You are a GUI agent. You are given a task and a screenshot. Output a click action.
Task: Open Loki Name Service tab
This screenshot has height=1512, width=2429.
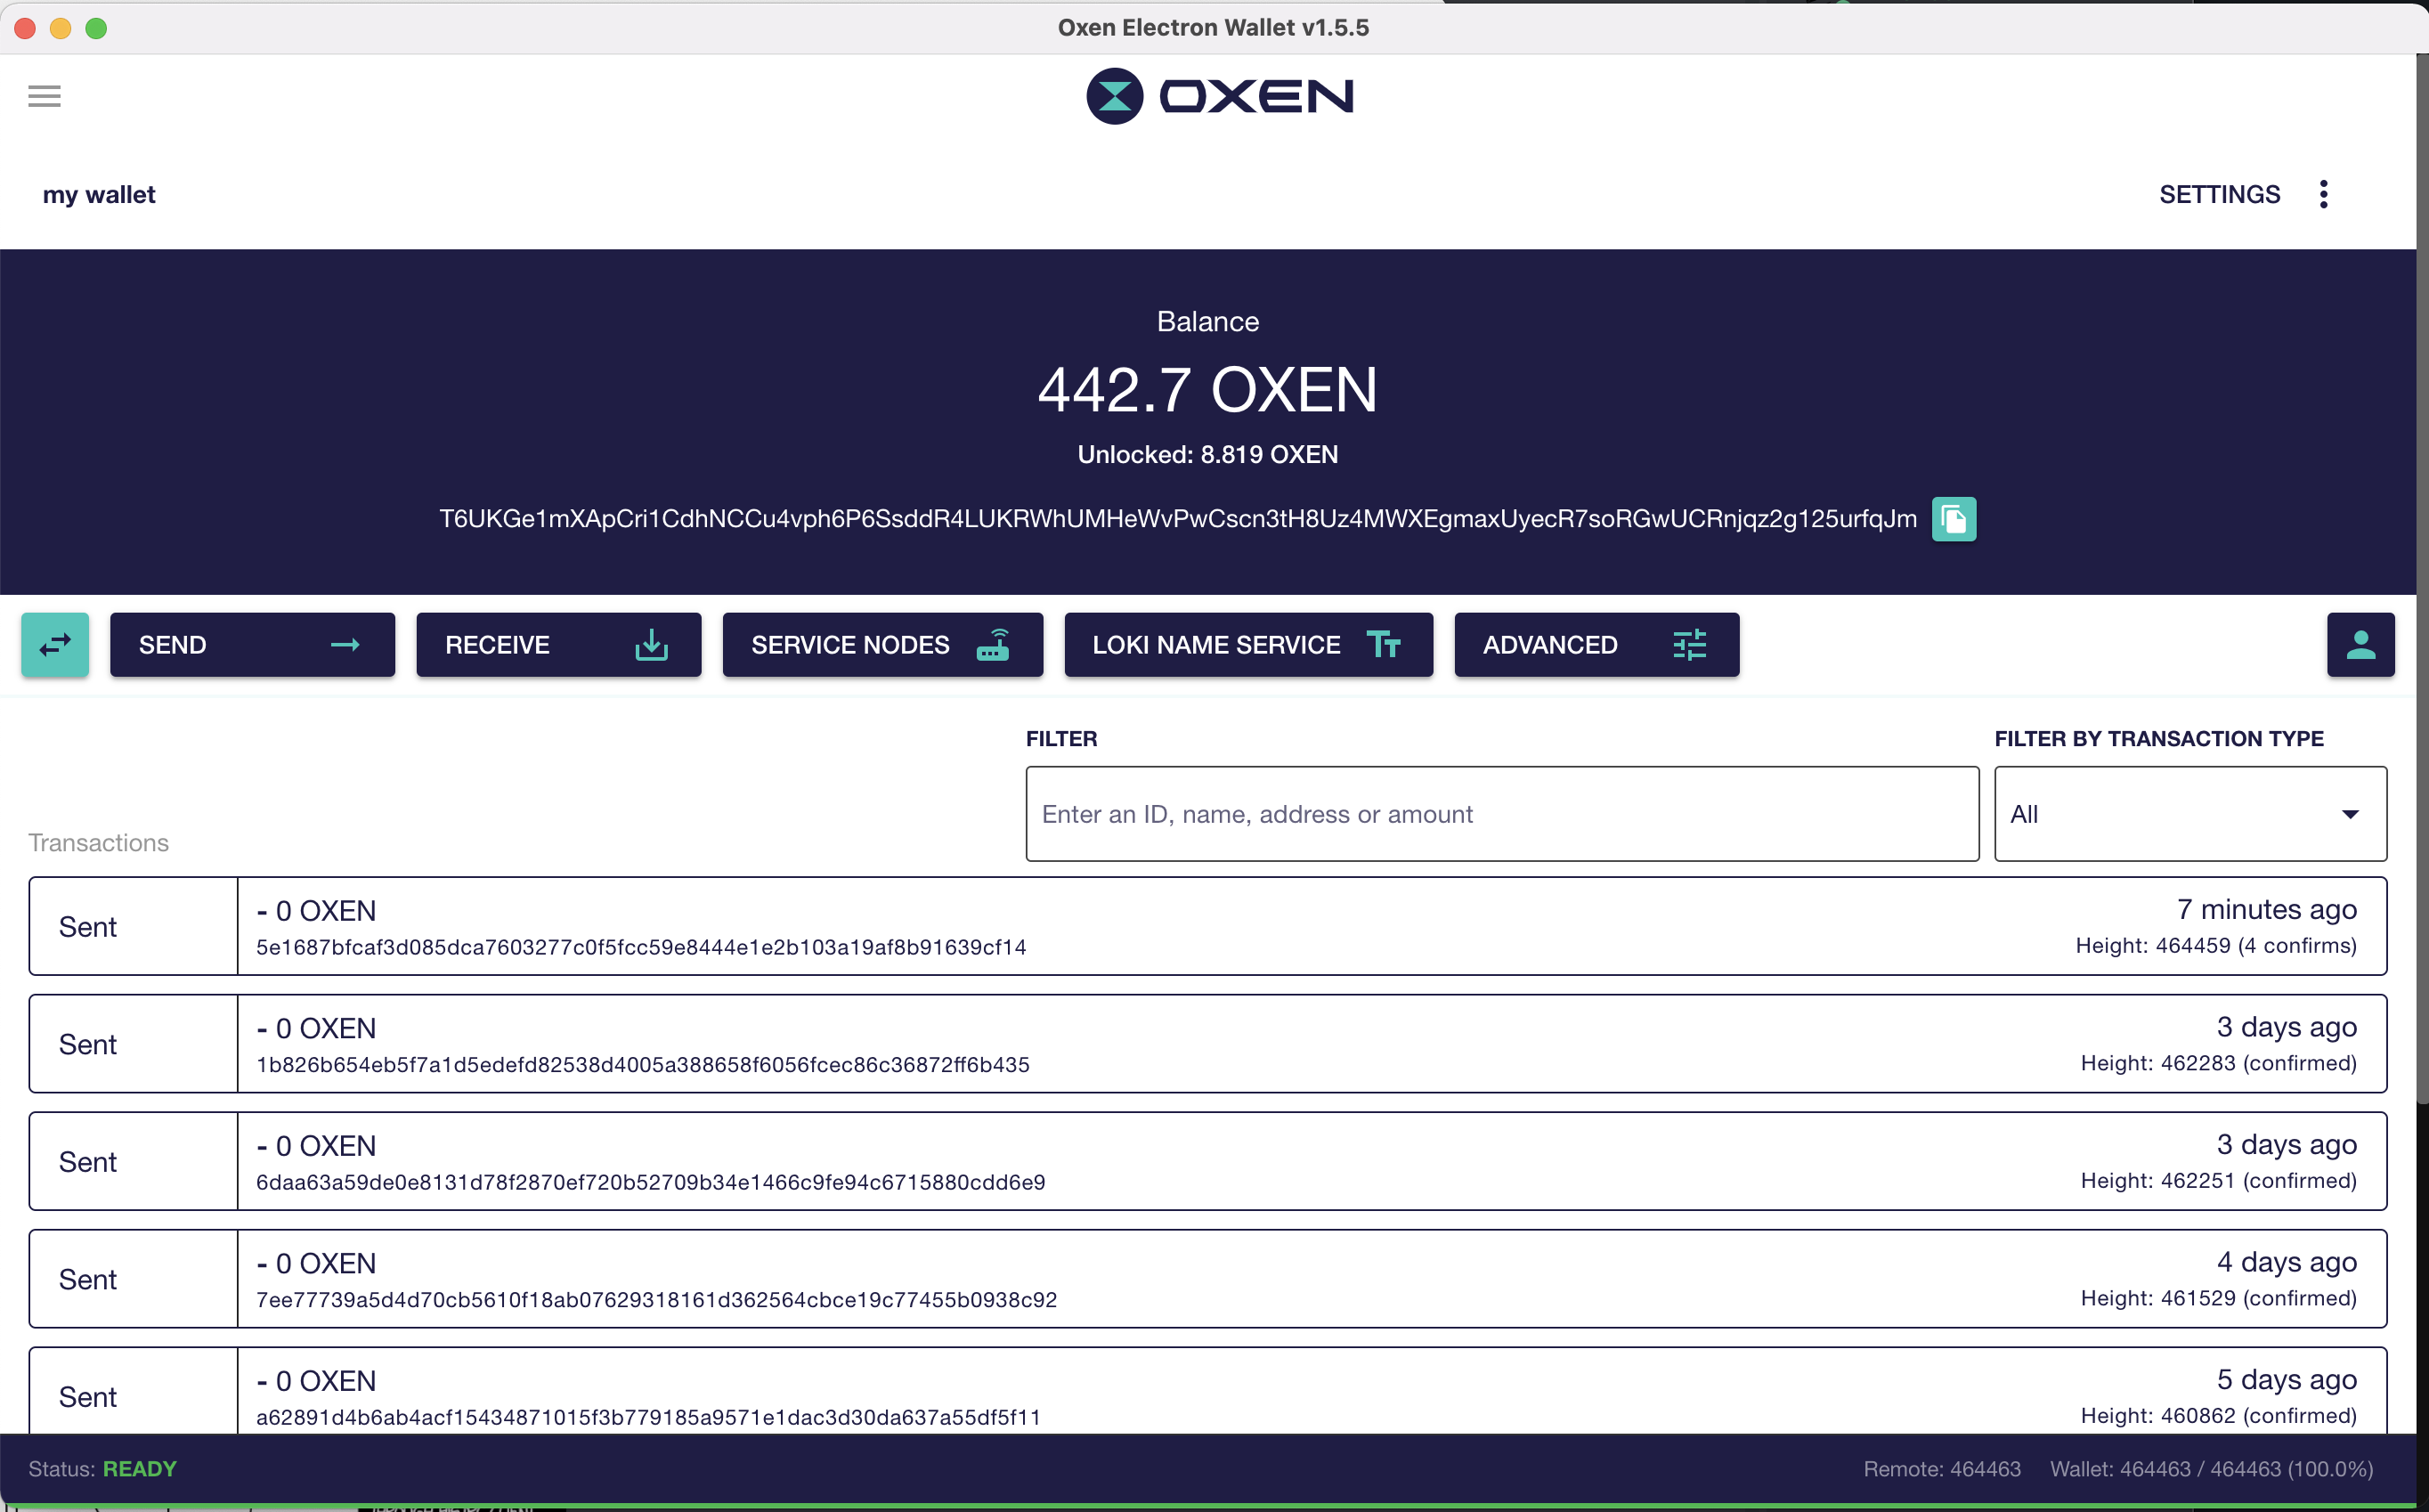click(x=1247, y=645)
